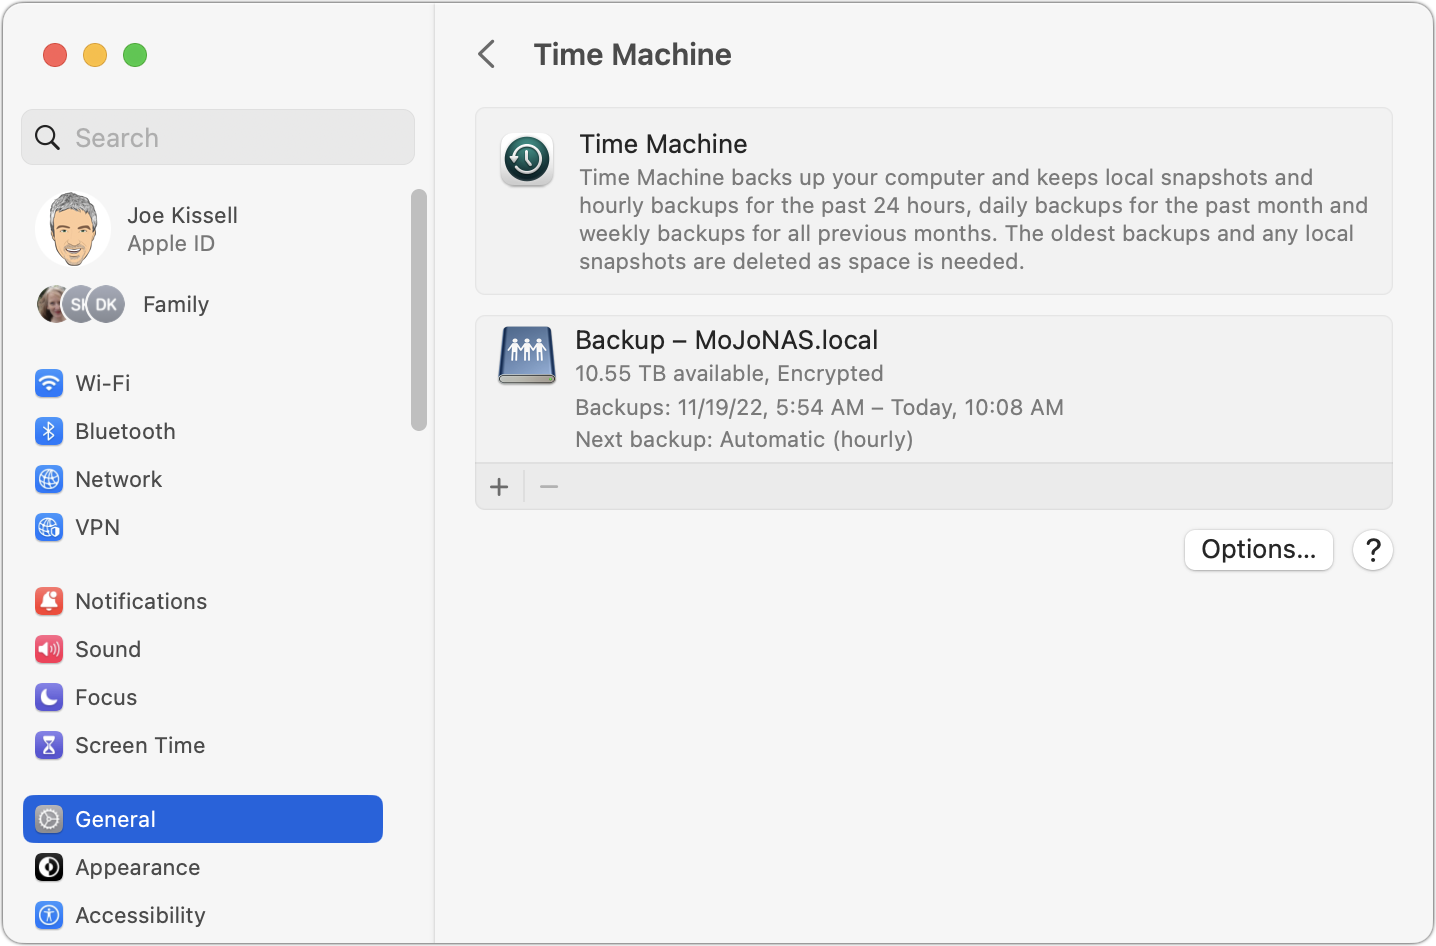Open help with the question mark button
This screenshot has width=1436, height=946.
[1373, 550]
